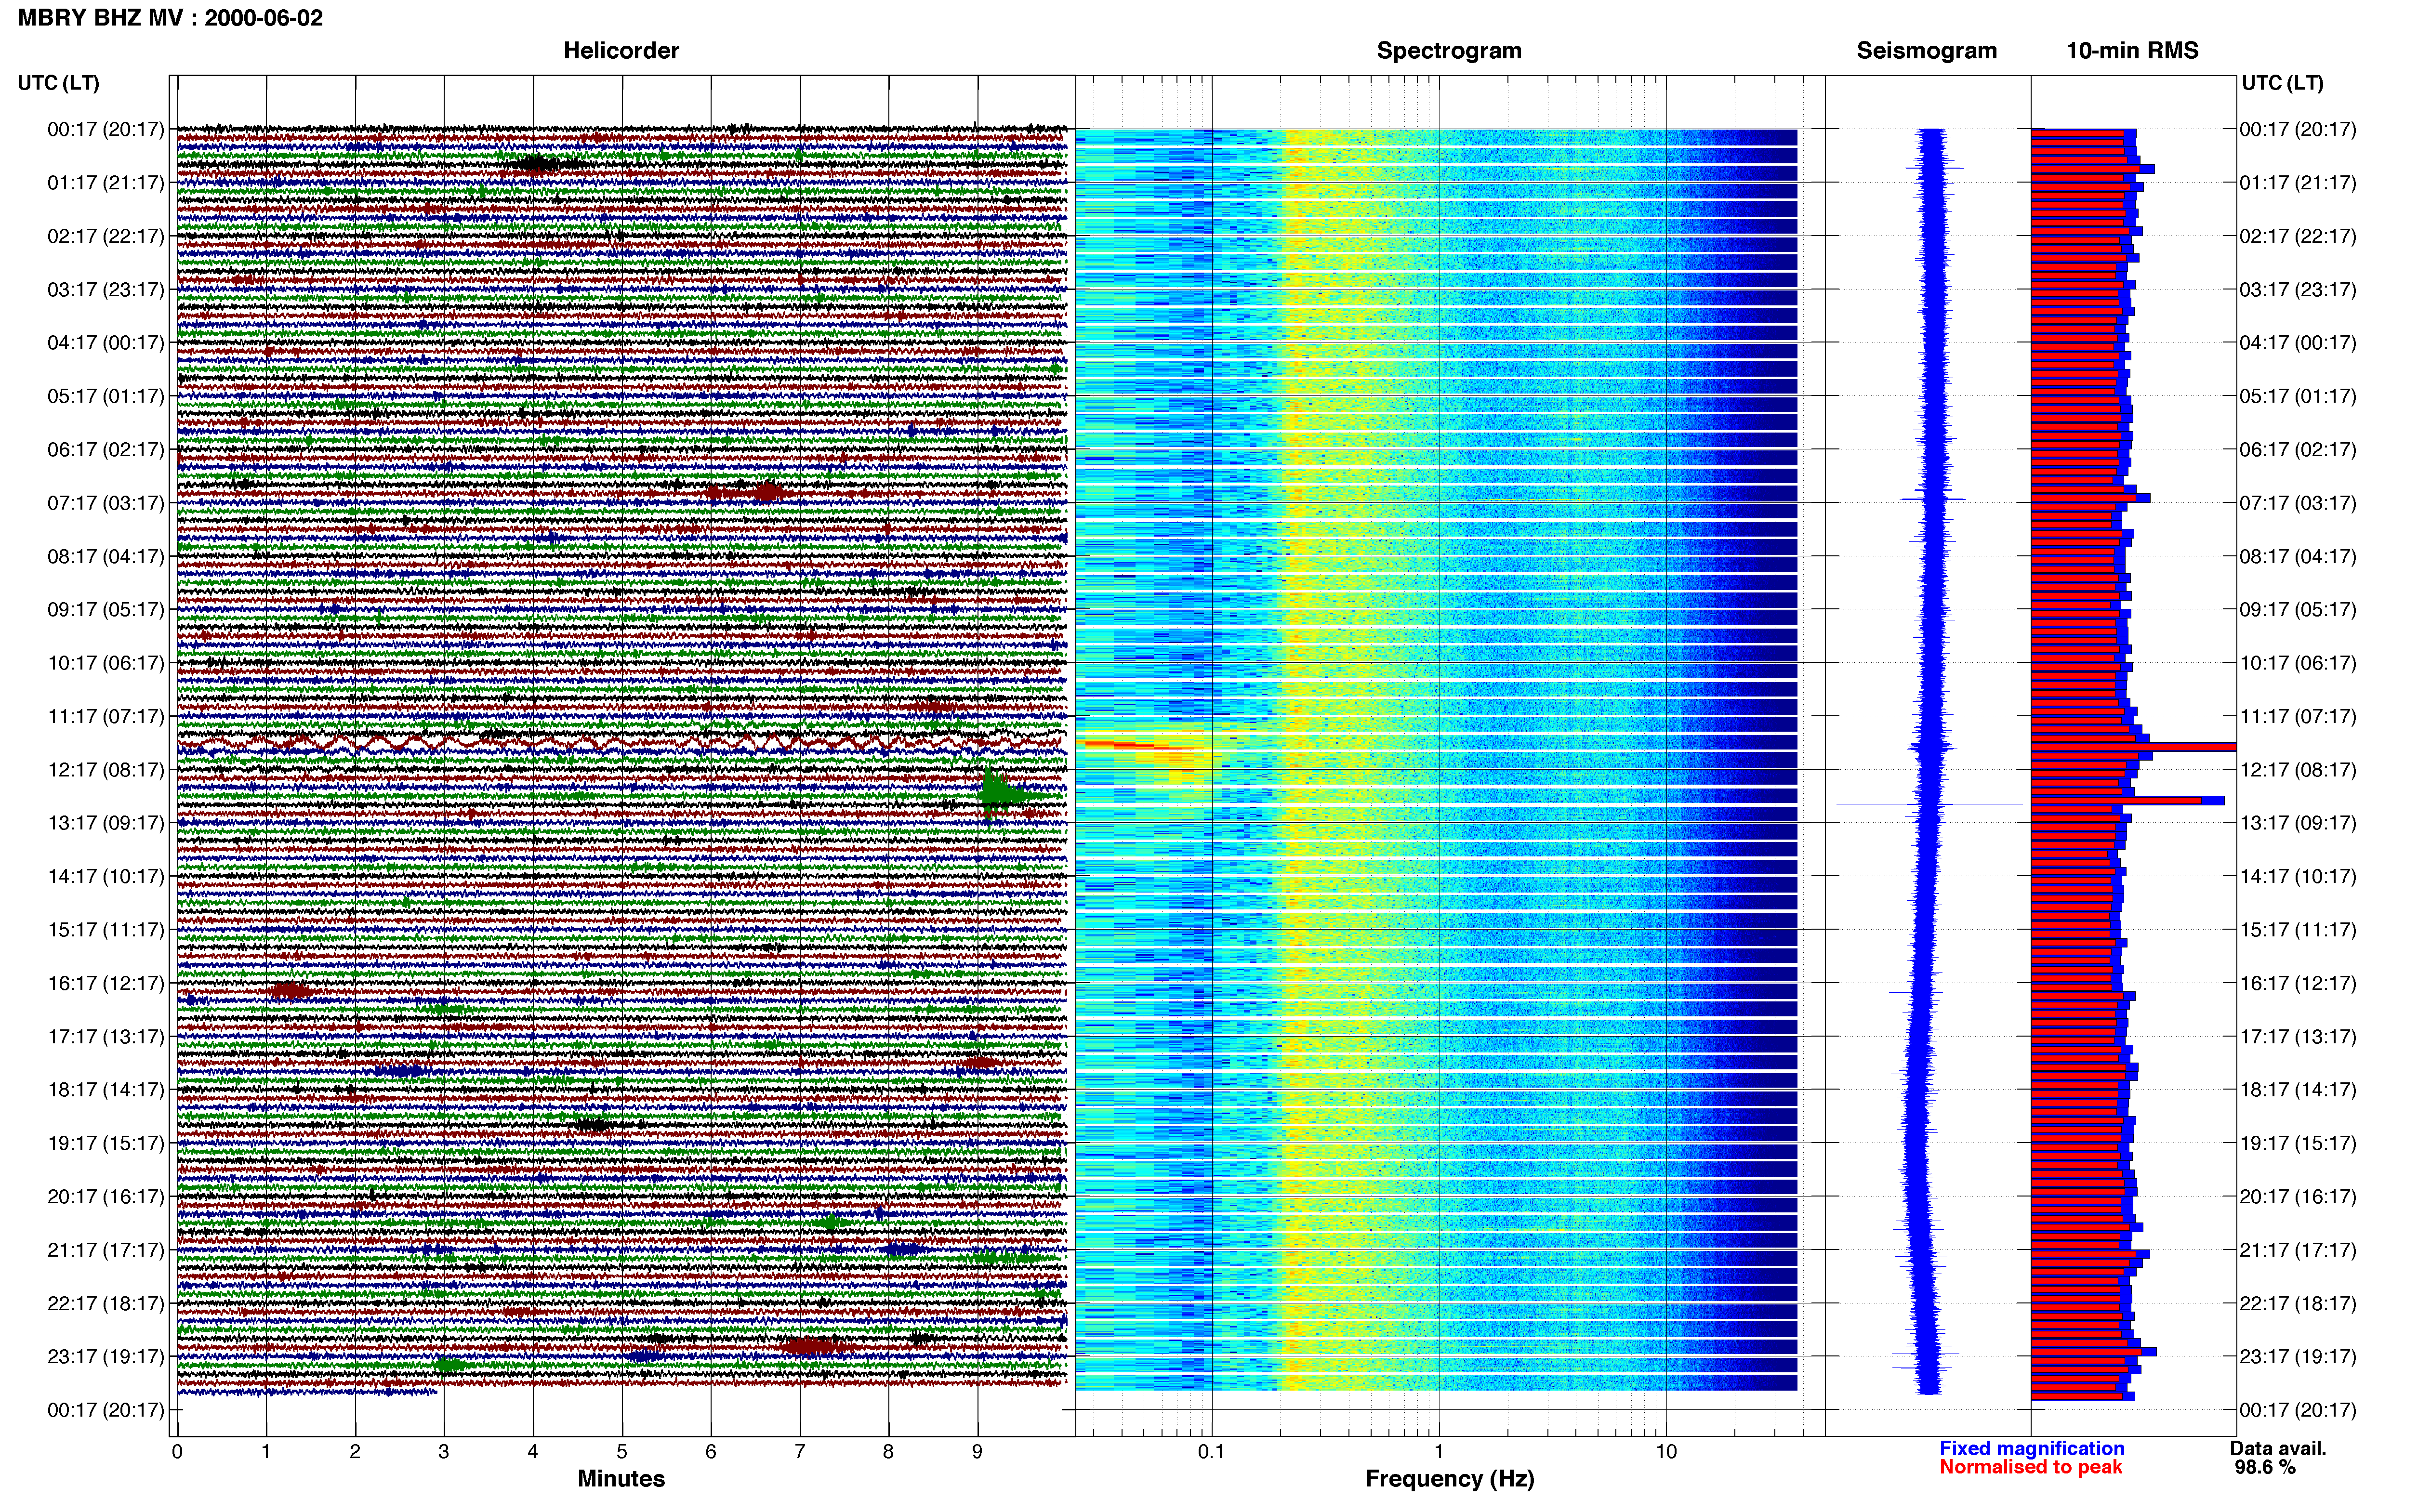Click the dark red event burst near 16:27 in the helicorder
Screen dimensions: 2418x1512
[x=290, y=991]
